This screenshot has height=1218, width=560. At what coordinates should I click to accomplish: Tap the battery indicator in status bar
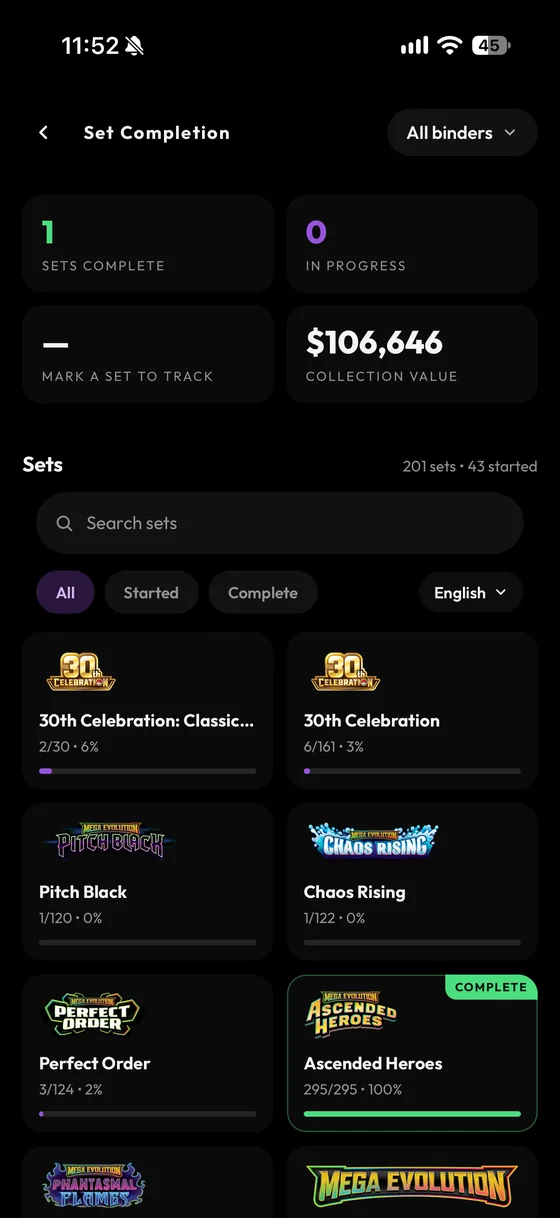(x=492, y=46)
